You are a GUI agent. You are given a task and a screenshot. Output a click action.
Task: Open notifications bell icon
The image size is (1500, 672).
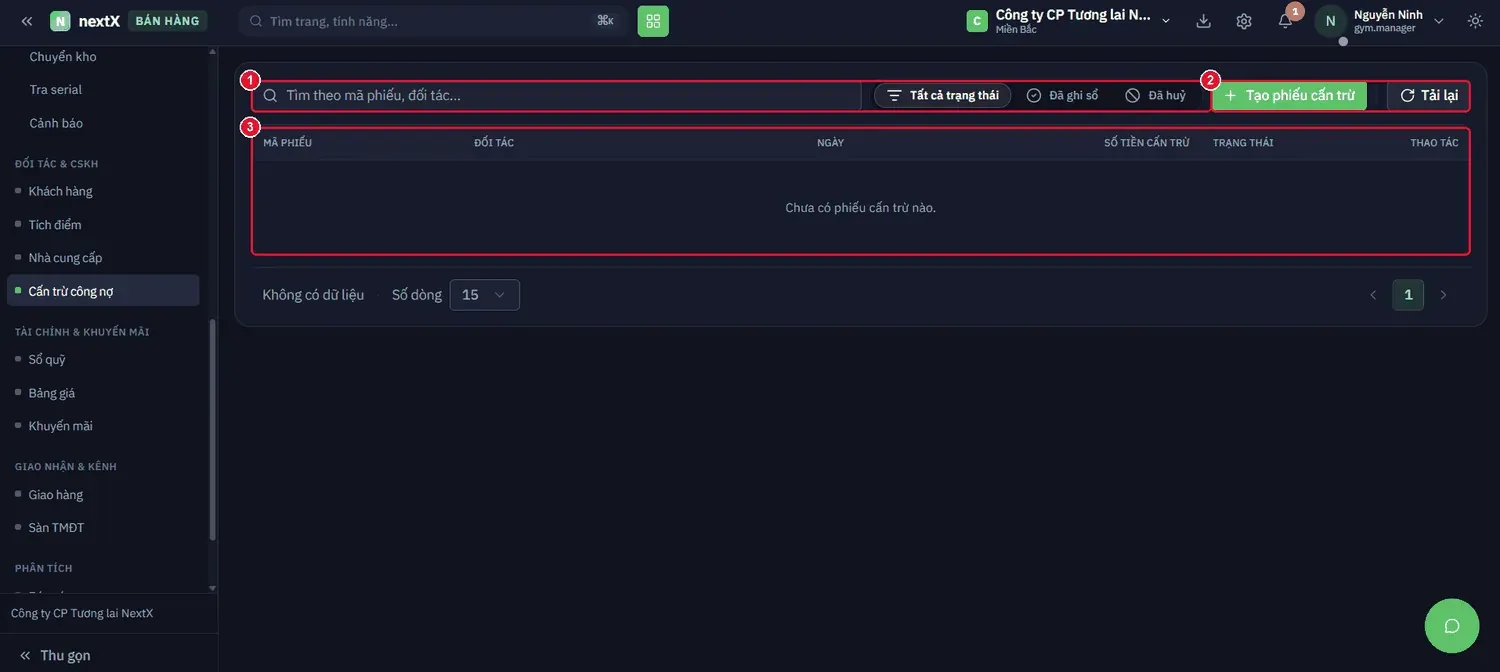tap(1286, 21)
